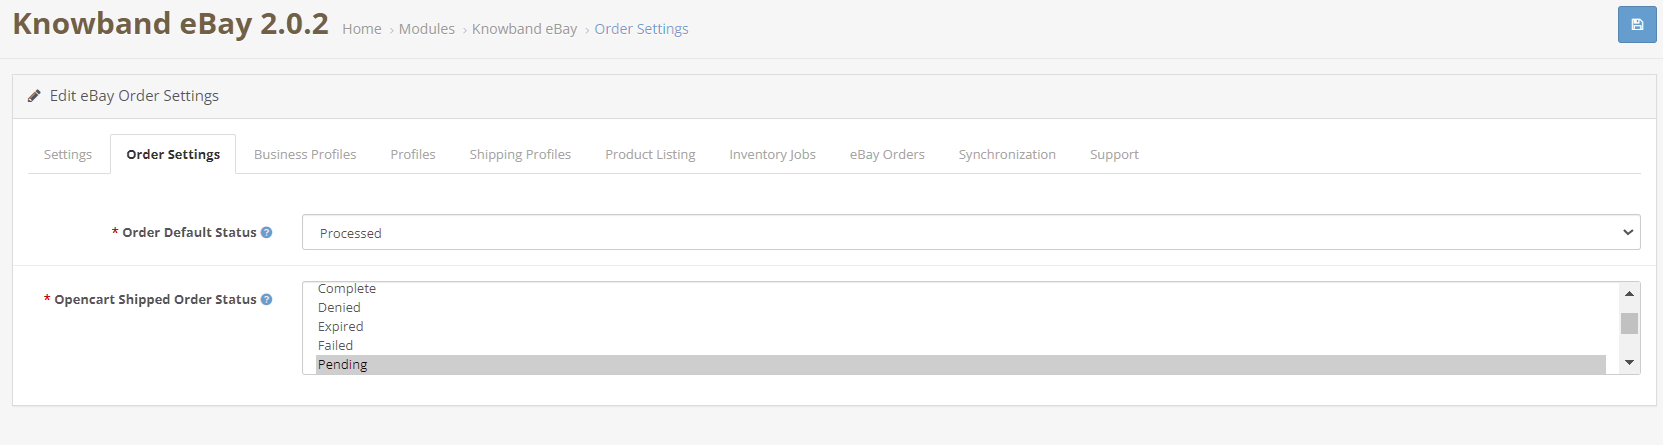Screen dimensions: 1663x445
Task: Click help icon beside Order Default Status
Action: coord(266,232)
